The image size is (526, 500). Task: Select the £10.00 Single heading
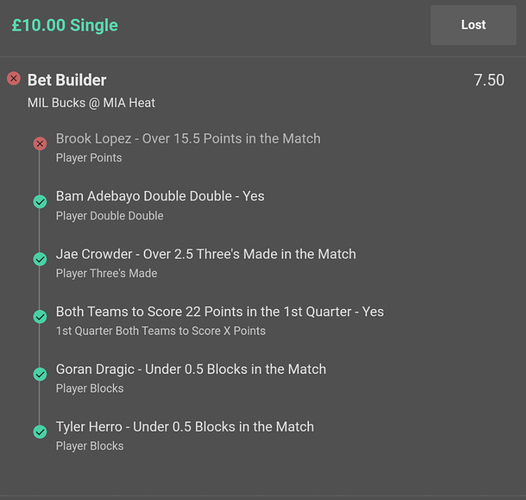65,26
